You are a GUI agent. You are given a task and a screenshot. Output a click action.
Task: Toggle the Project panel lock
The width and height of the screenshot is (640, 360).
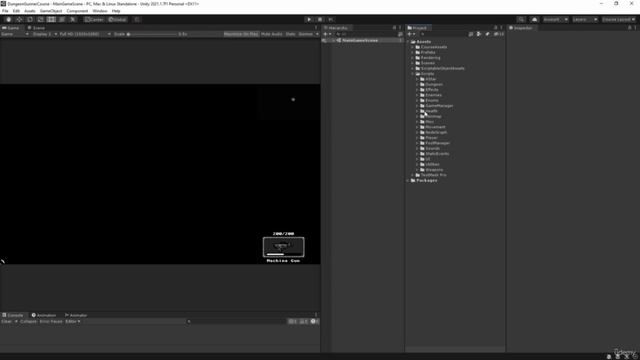[x=496, y=28]
